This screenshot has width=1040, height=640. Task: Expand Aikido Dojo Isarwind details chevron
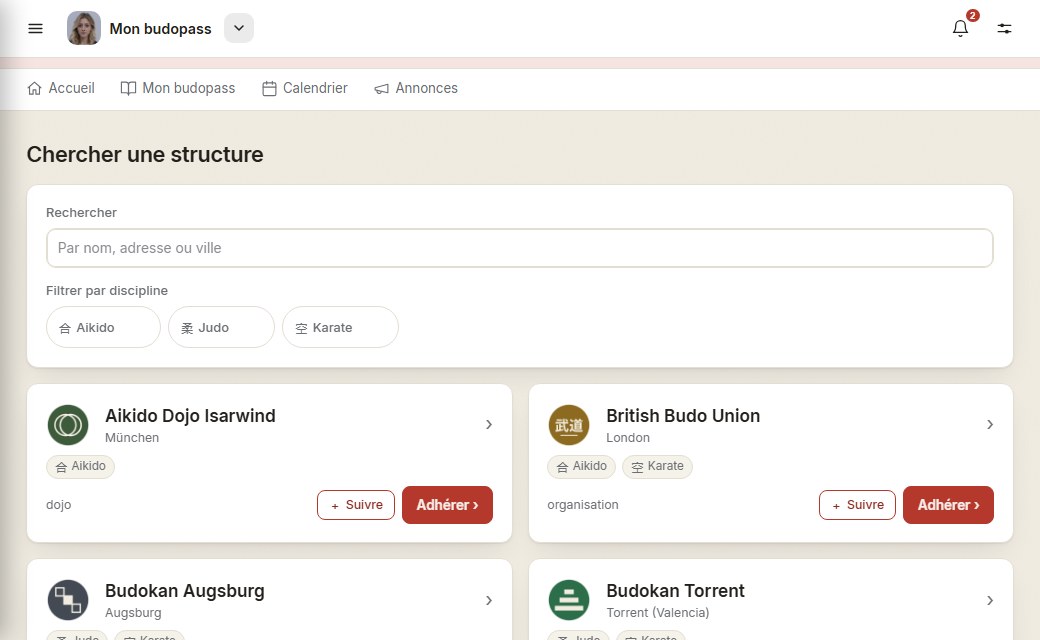tap(489, 424)
